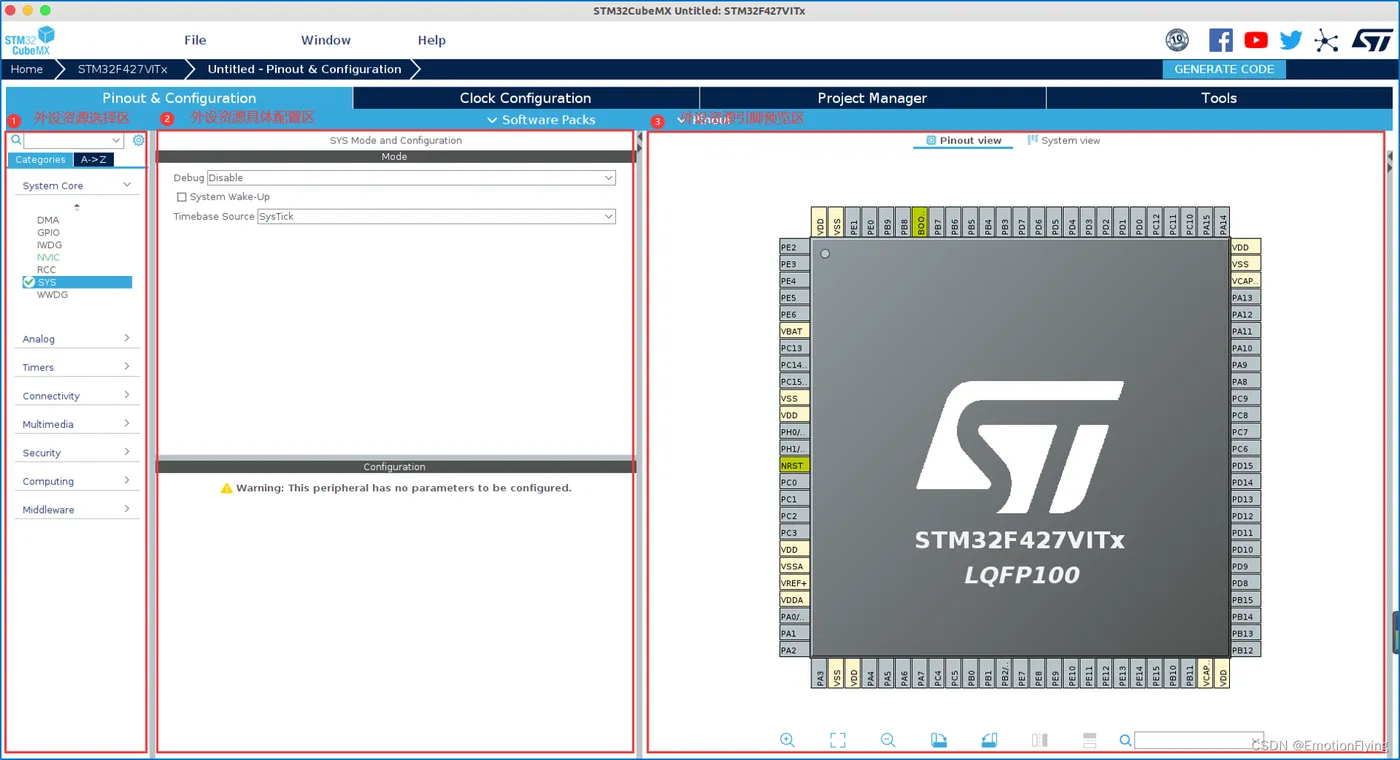1400x760 pixels.
Task: Select GPIO in System Core list
Action: (48, 233)
